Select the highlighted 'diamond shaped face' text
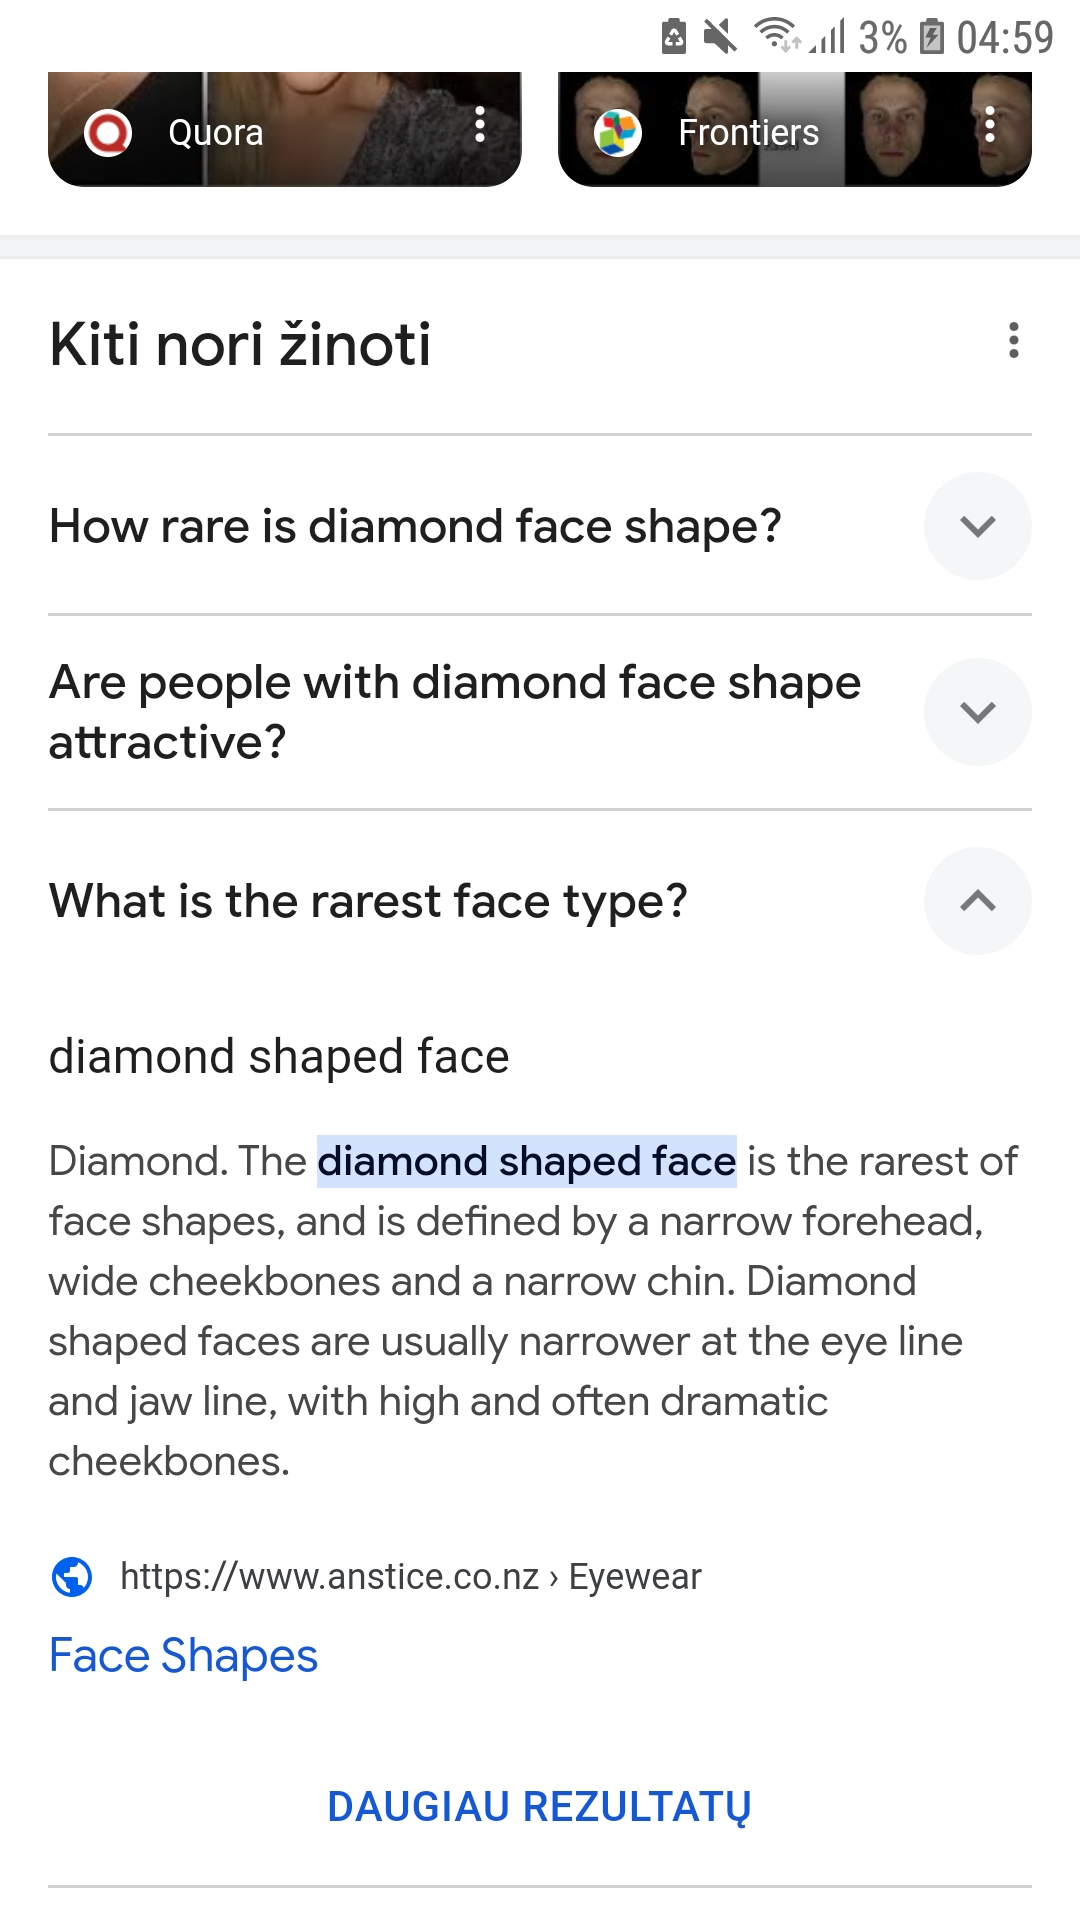Image resolution: width=1080 pixels, height=1920 pixels. point(527,1160)
